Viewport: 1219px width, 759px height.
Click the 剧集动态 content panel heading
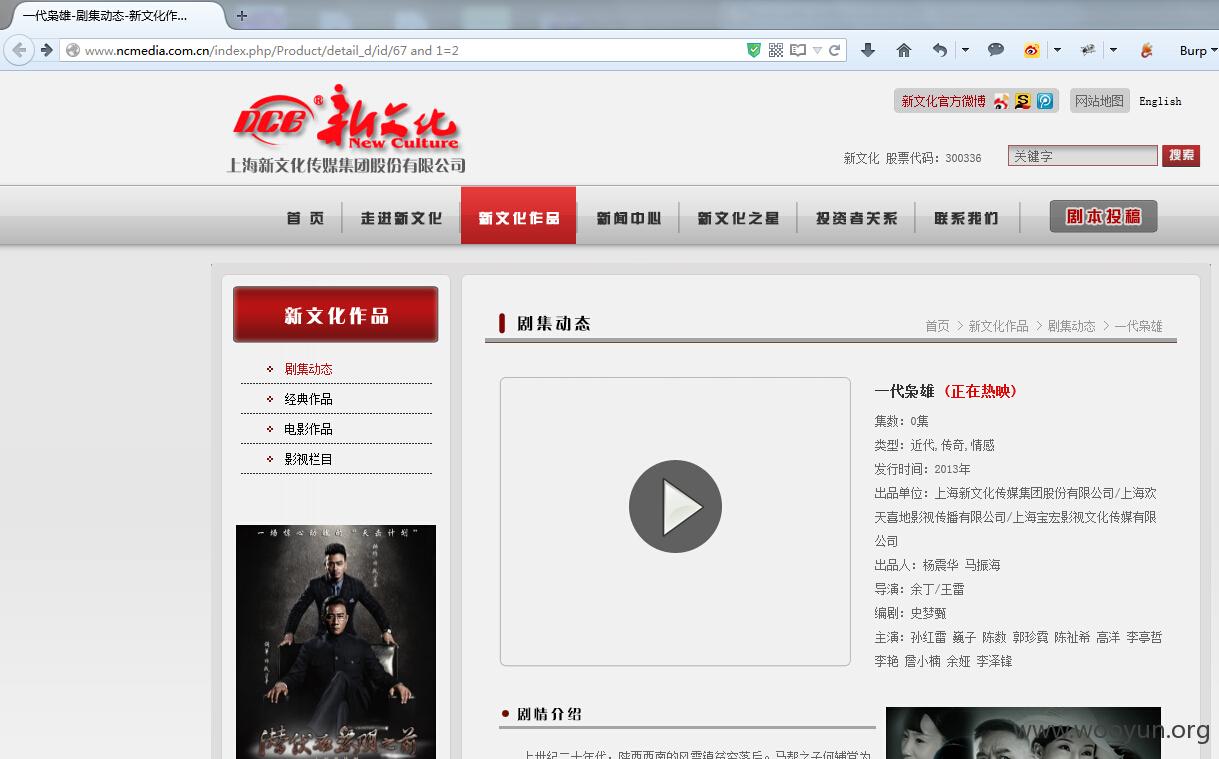tap(554, 323)
